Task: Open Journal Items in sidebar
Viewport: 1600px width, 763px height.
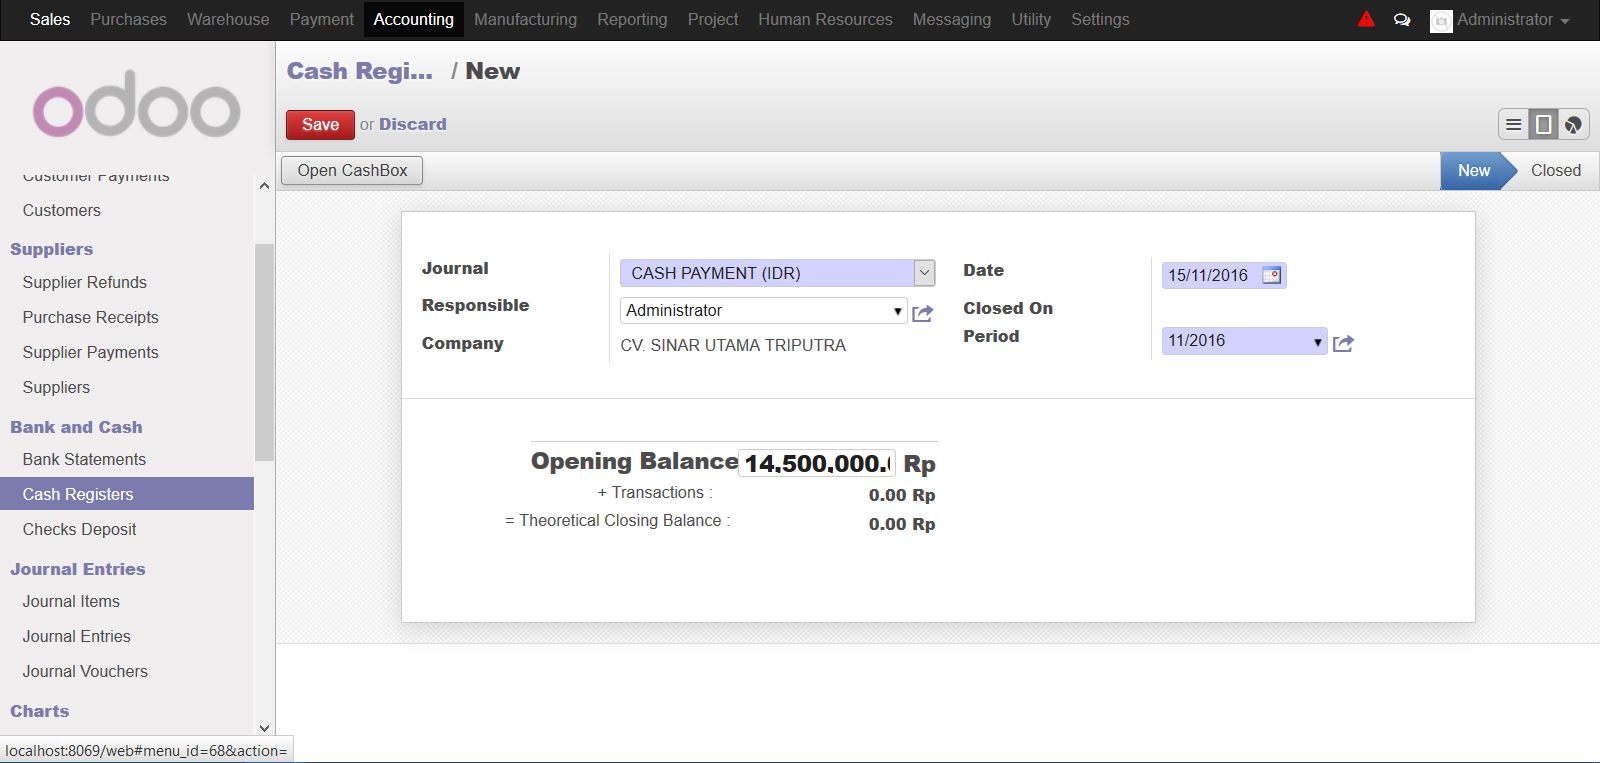Action: pos(71,601)
